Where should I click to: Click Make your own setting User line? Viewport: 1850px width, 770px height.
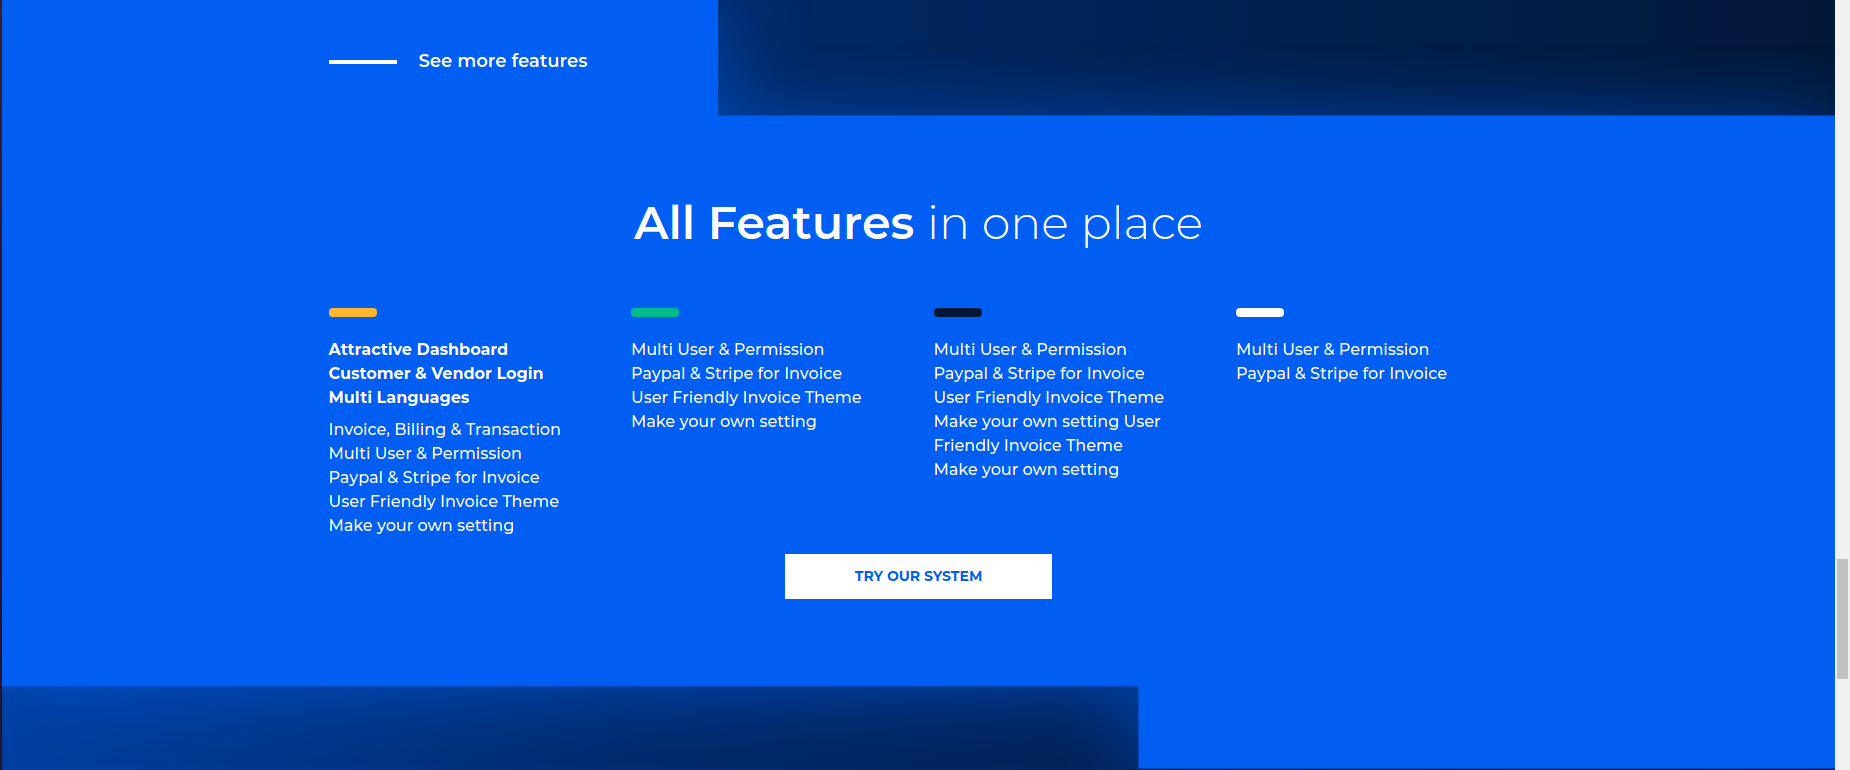(x=1047, y=421)
